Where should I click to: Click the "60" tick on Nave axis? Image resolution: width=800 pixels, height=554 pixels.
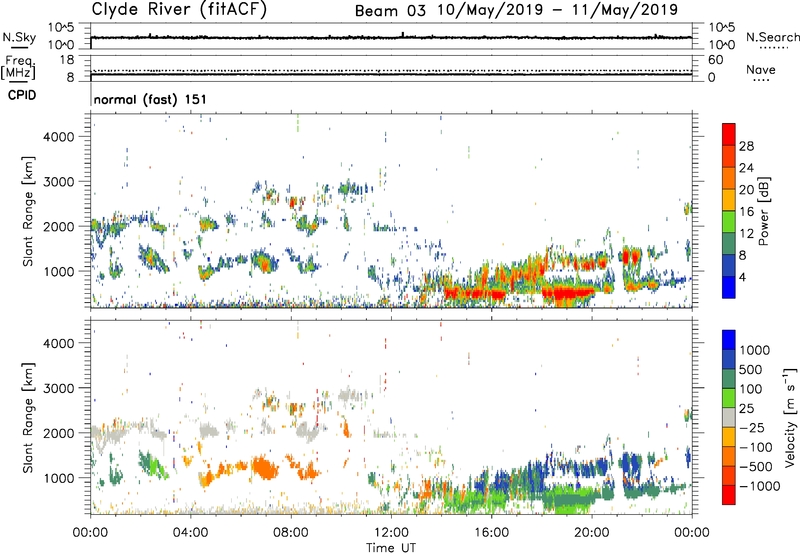coord(715,60)
